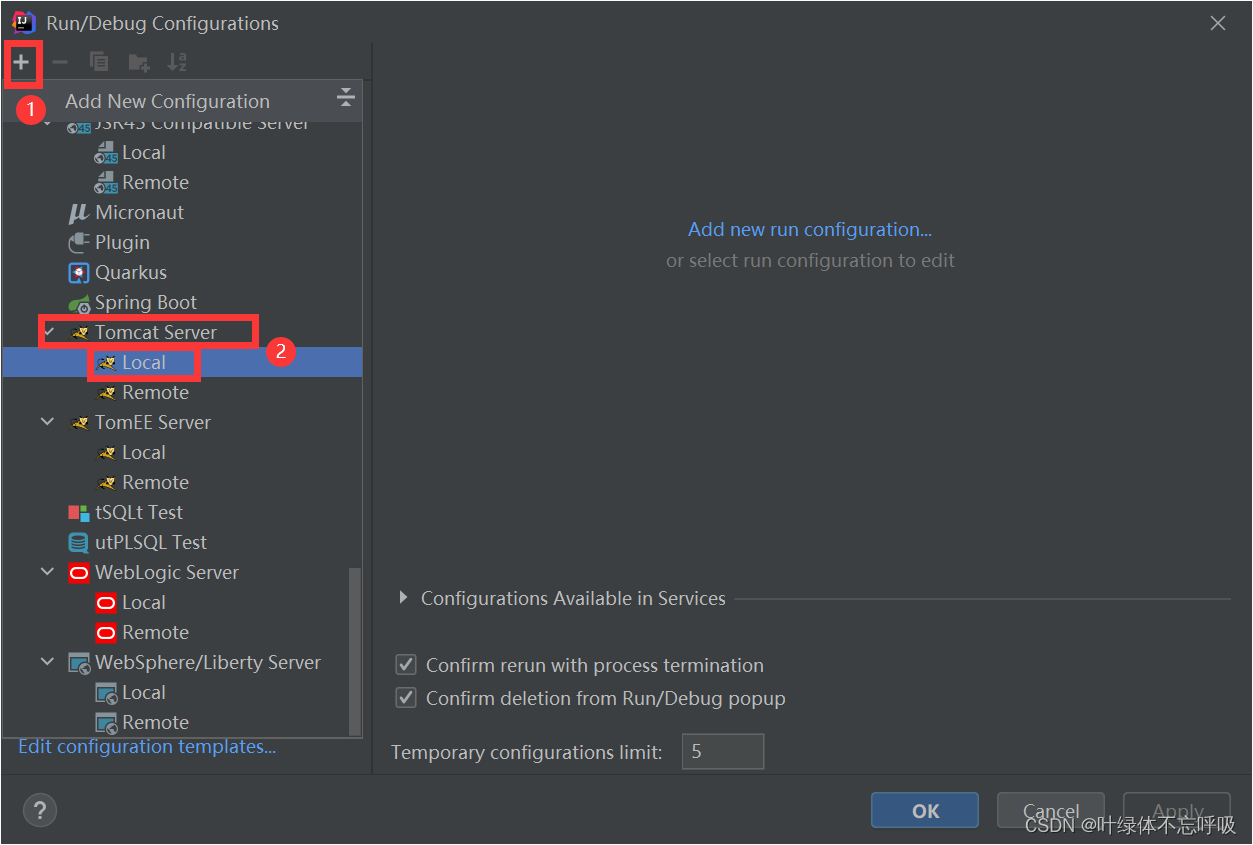The image size is (1253, 845).
Task: Expand Configurations Available in Services section
Action: point(404,598)
